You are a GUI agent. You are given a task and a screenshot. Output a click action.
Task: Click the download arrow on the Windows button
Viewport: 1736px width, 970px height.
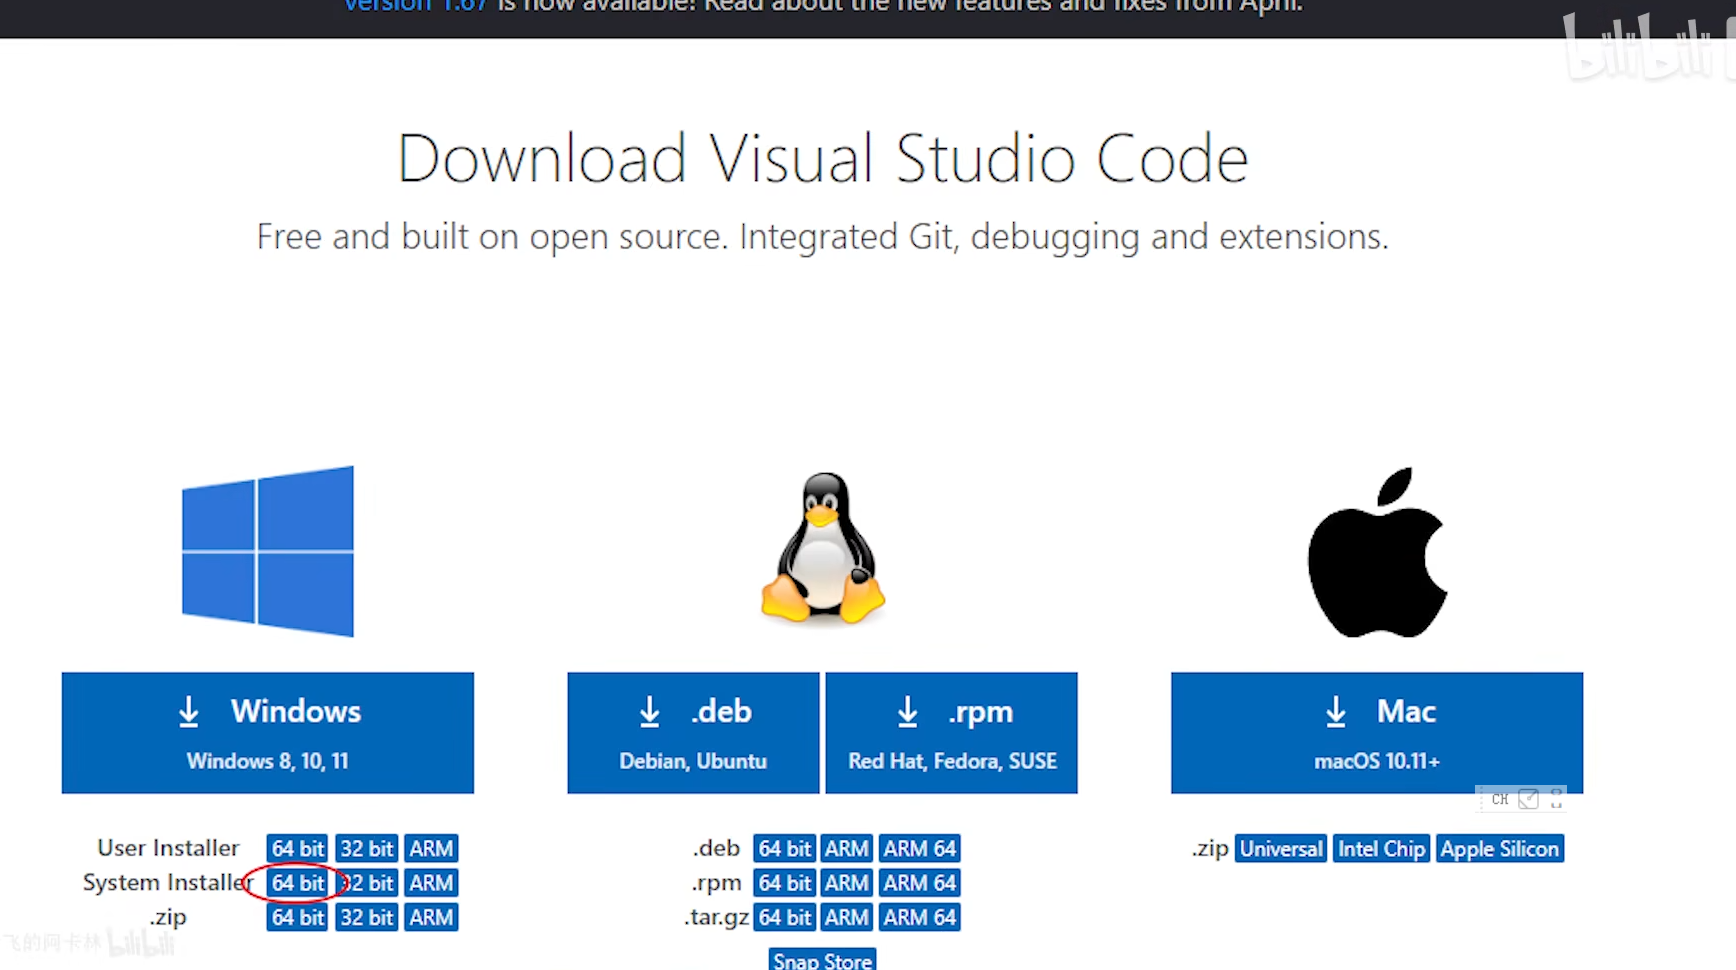[x=189, y=711]
